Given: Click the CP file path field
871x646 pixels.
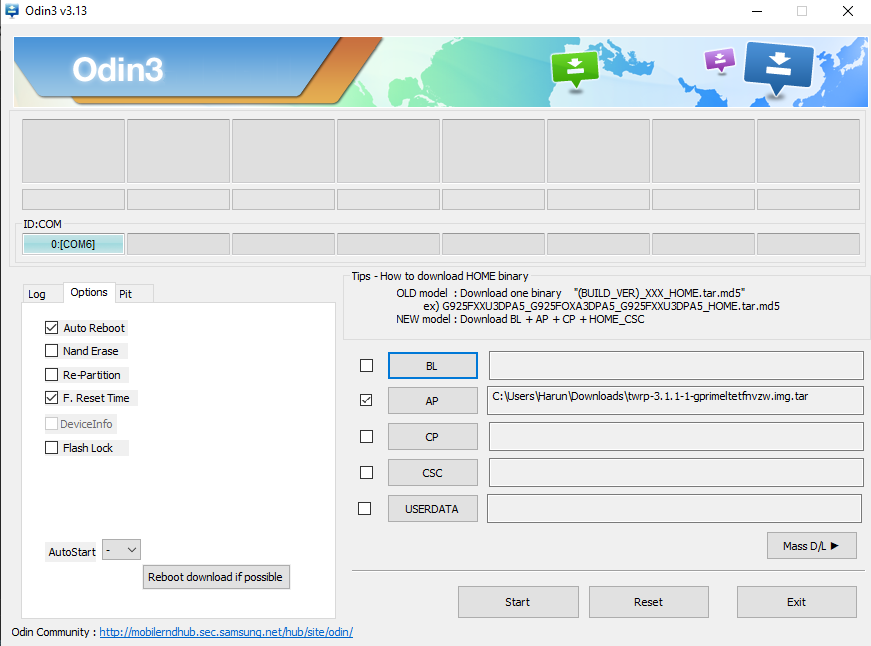Looking at the screenshot, I should pos(676,437).
